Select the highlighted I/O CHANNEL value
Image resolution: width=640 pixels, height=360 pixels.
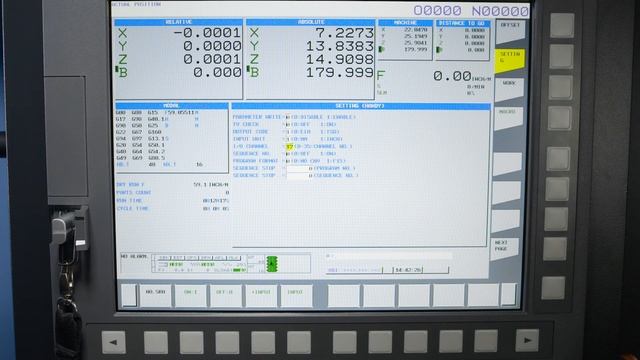coord(289,147)
